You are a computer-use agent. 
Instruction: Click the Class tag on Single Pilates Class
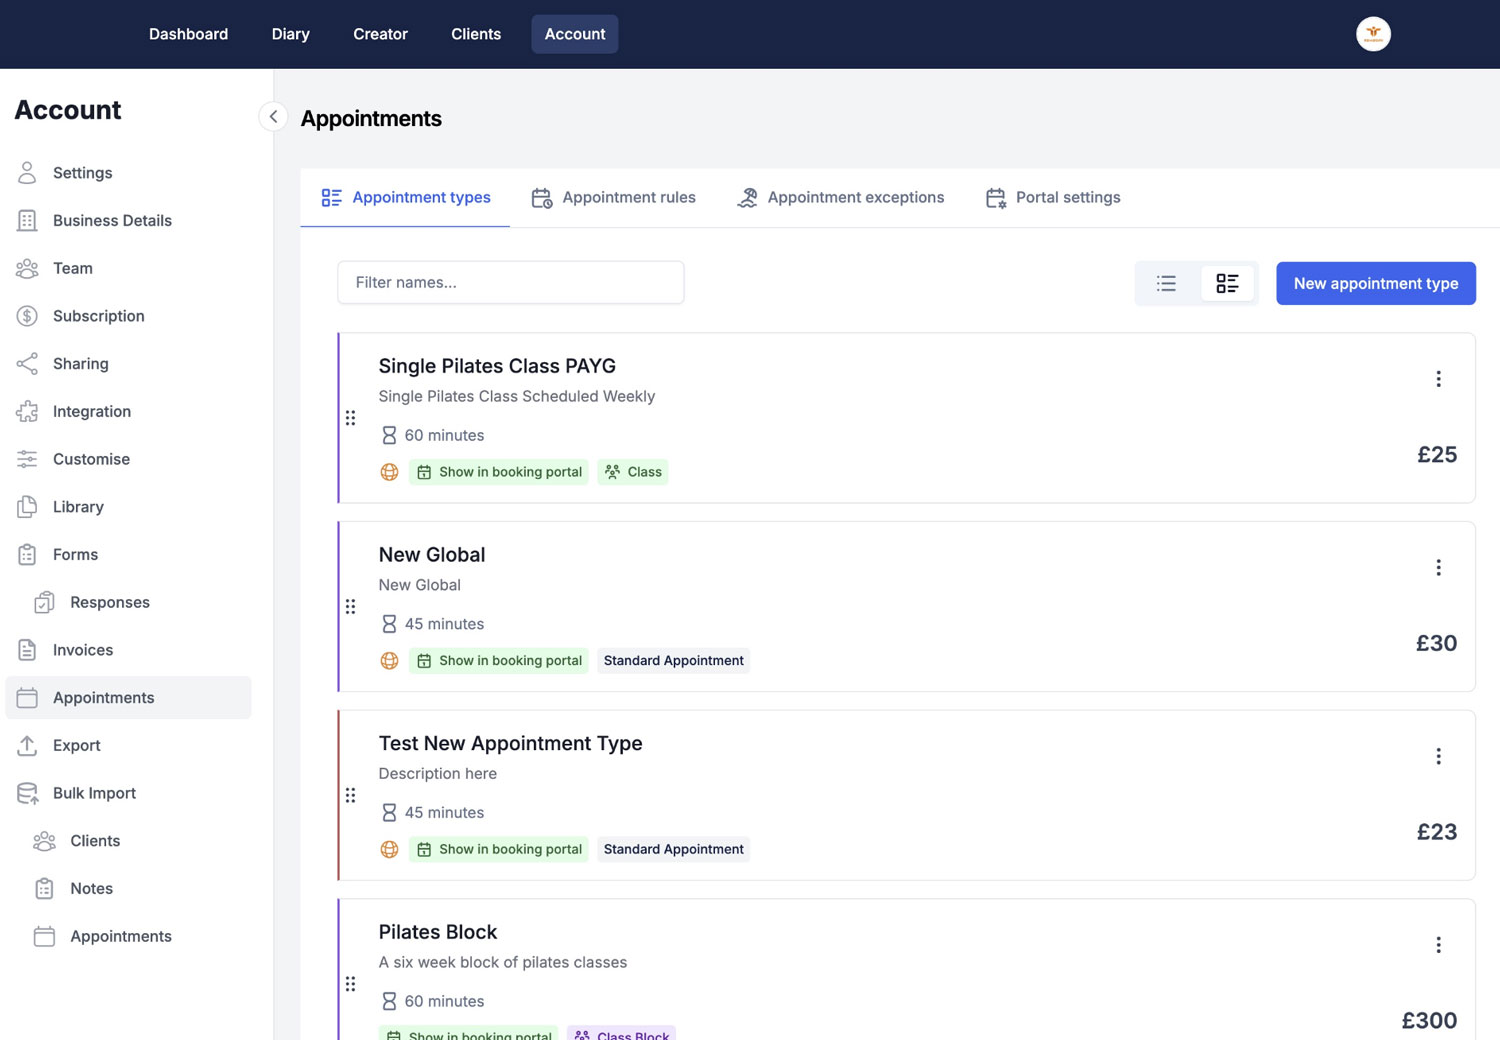point(633,472)
